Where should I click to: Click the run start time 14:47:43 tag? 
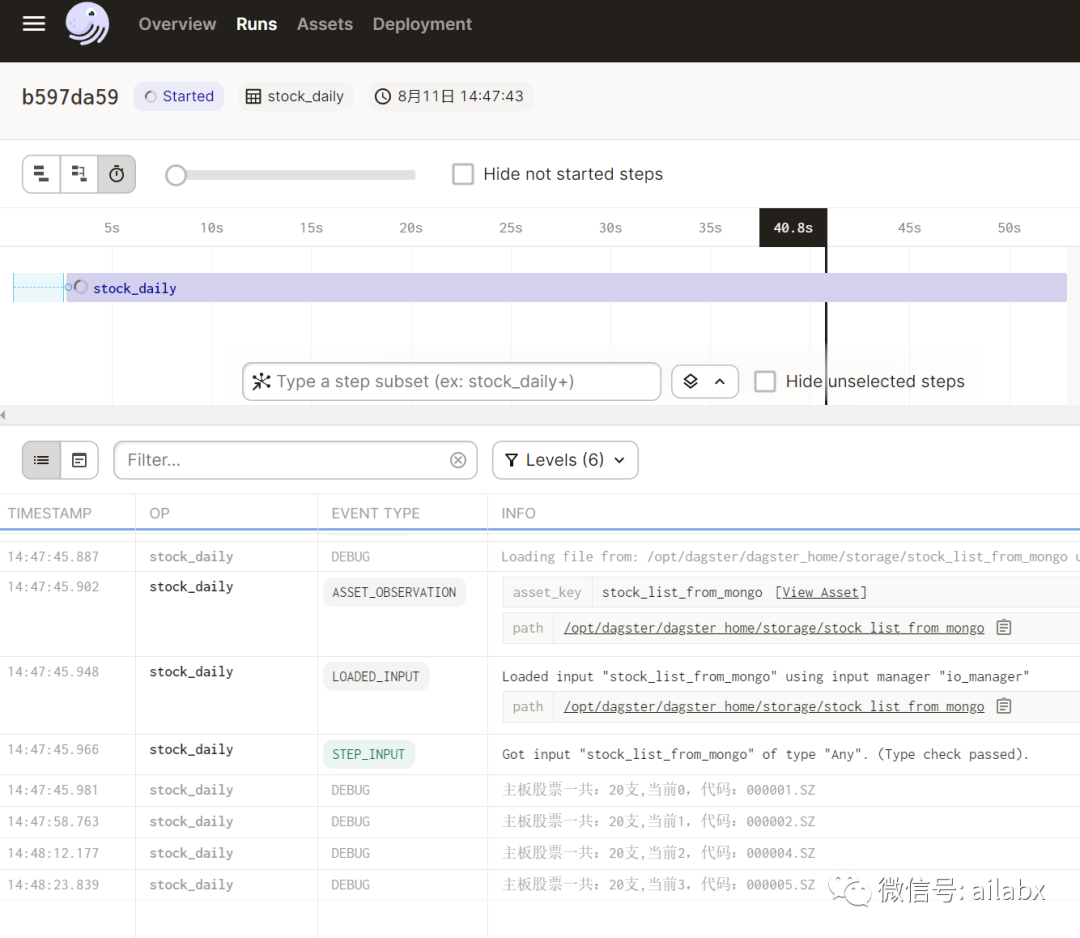click(450, 96)
